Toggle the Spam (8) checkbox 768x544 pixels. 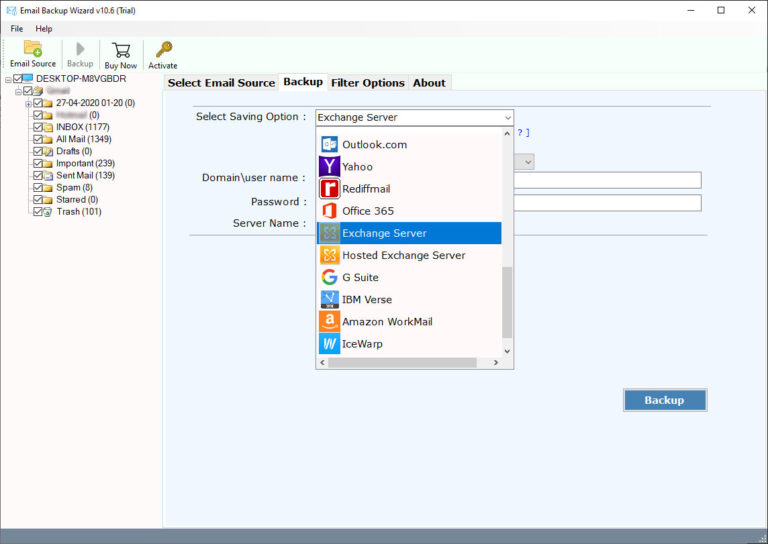pos(38,188)
